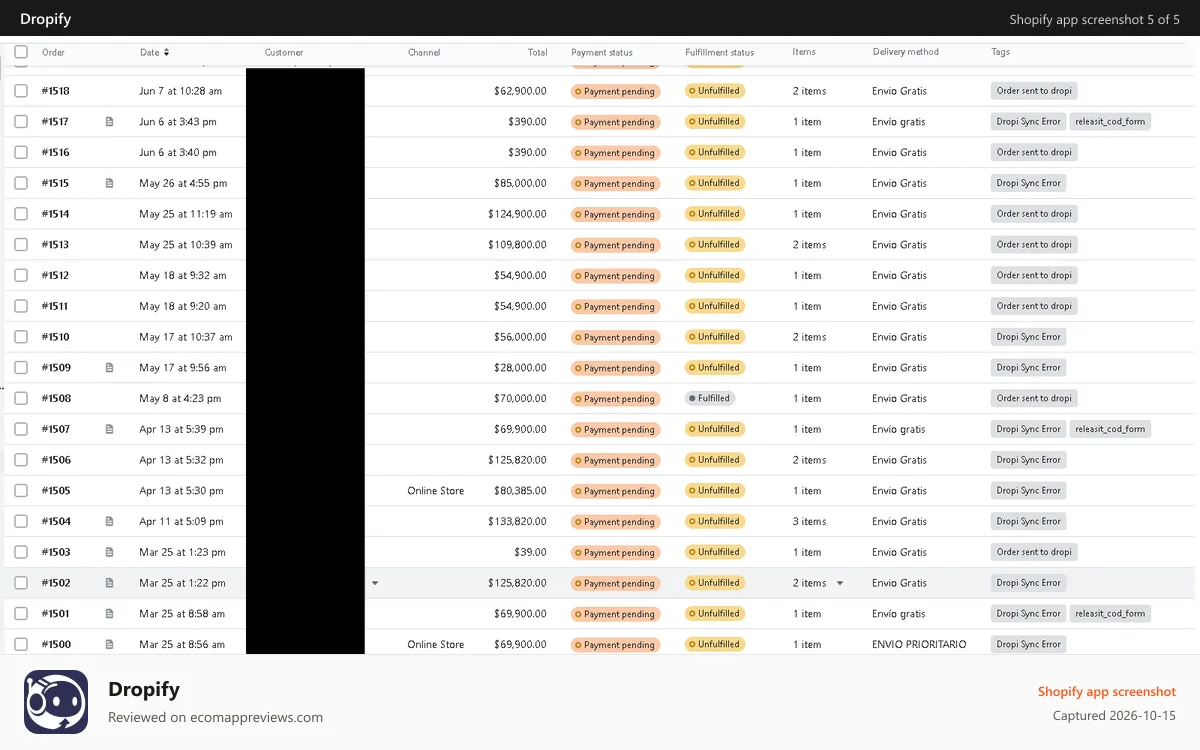Open order #1518 link
This screenshot has width=1200, height=750.
coord(56,91)
